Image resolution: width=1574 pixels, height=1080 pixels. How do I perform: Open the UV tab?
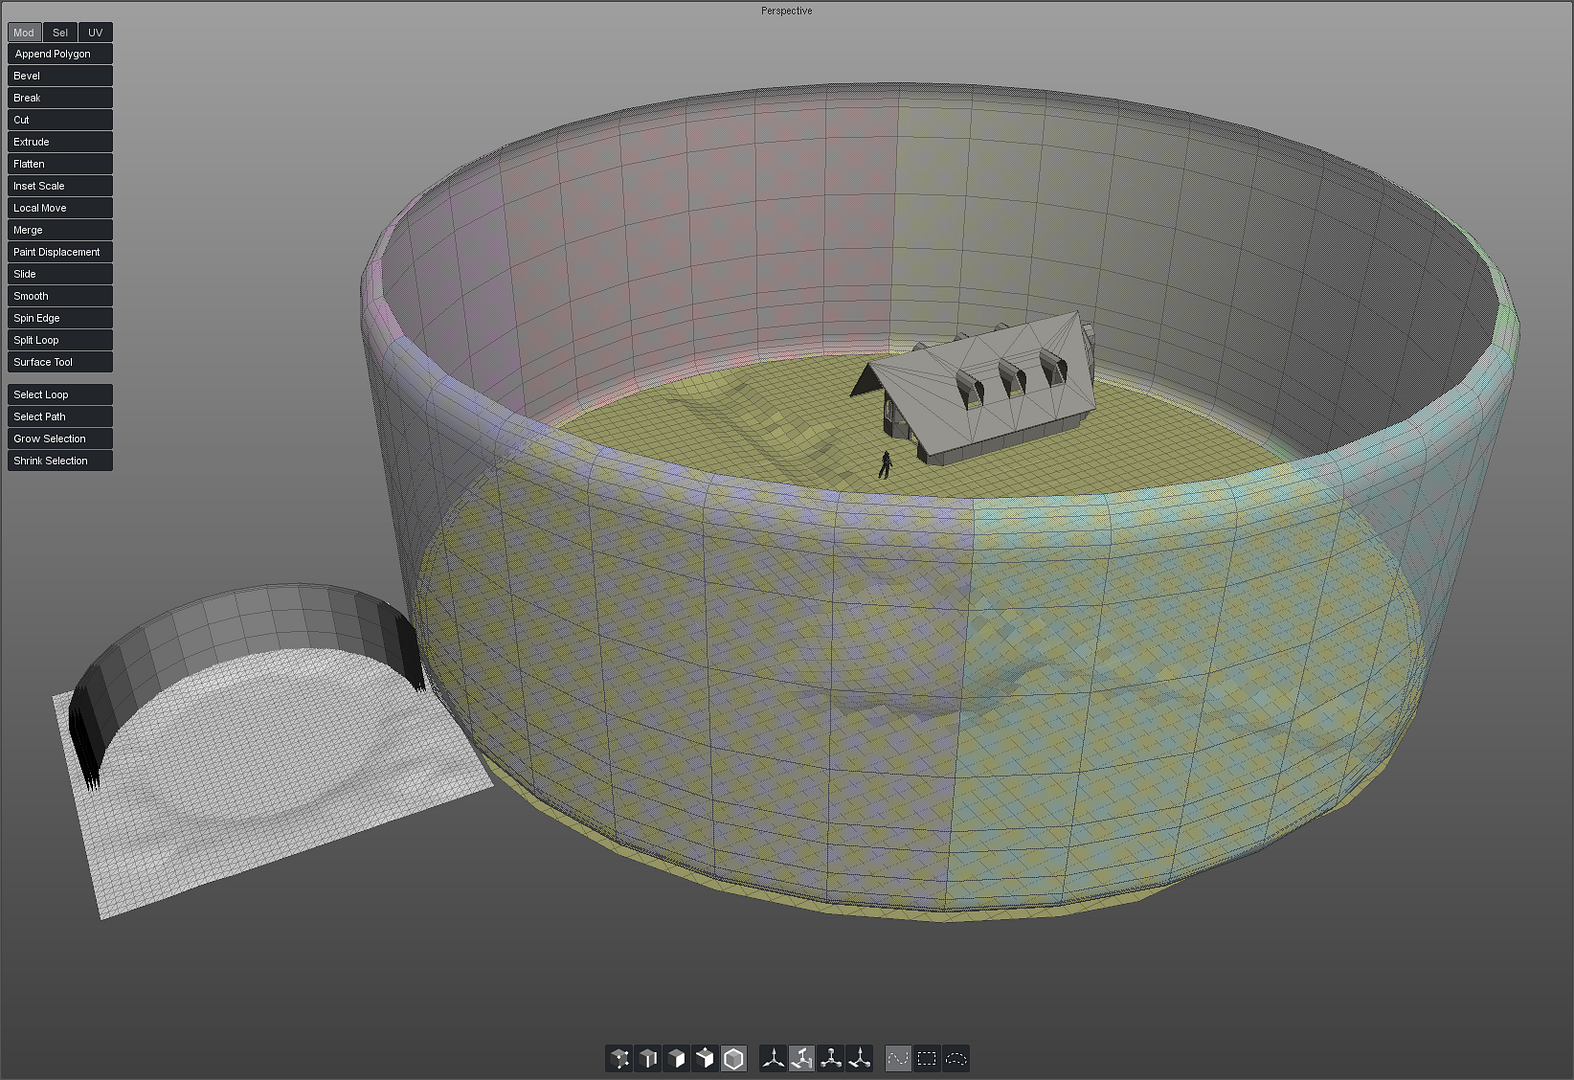pos(95,33)
